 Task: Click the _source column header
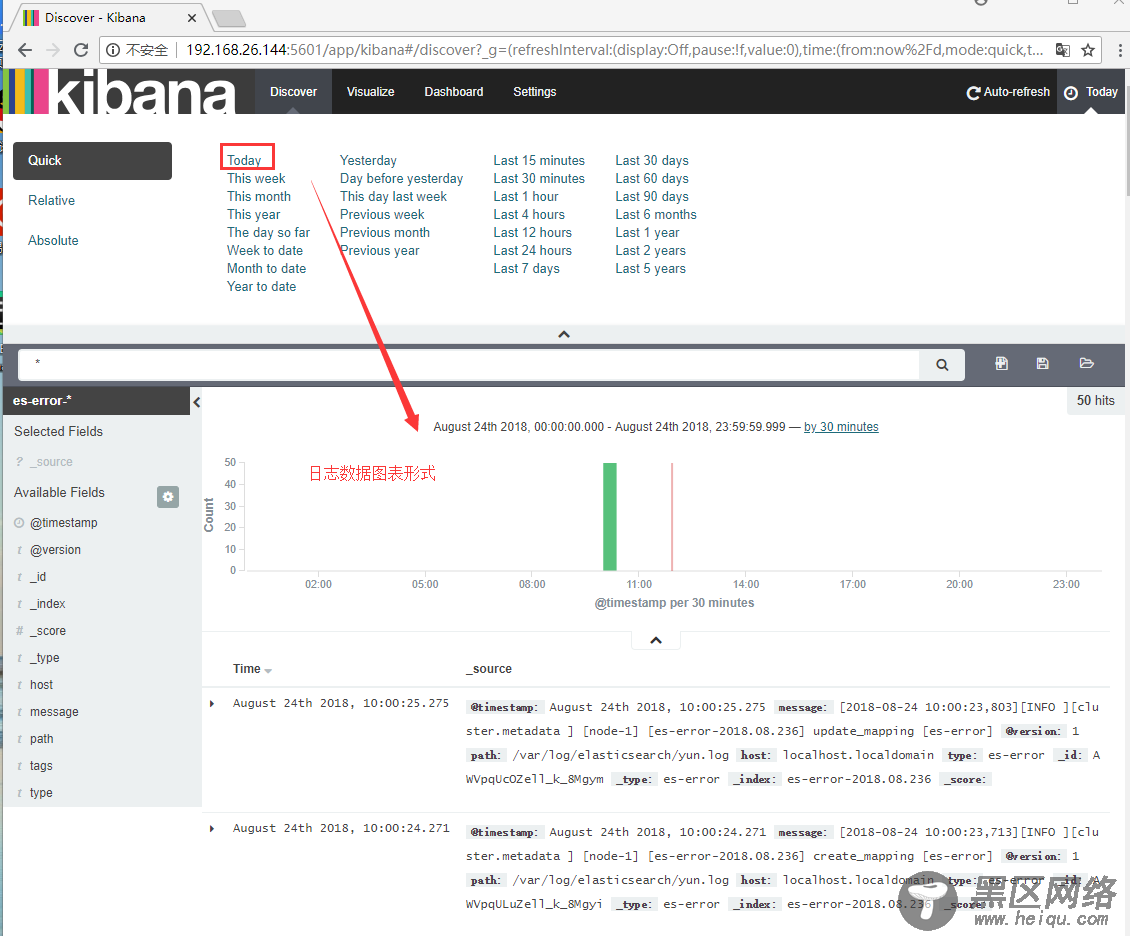click(x=489, y=669)
